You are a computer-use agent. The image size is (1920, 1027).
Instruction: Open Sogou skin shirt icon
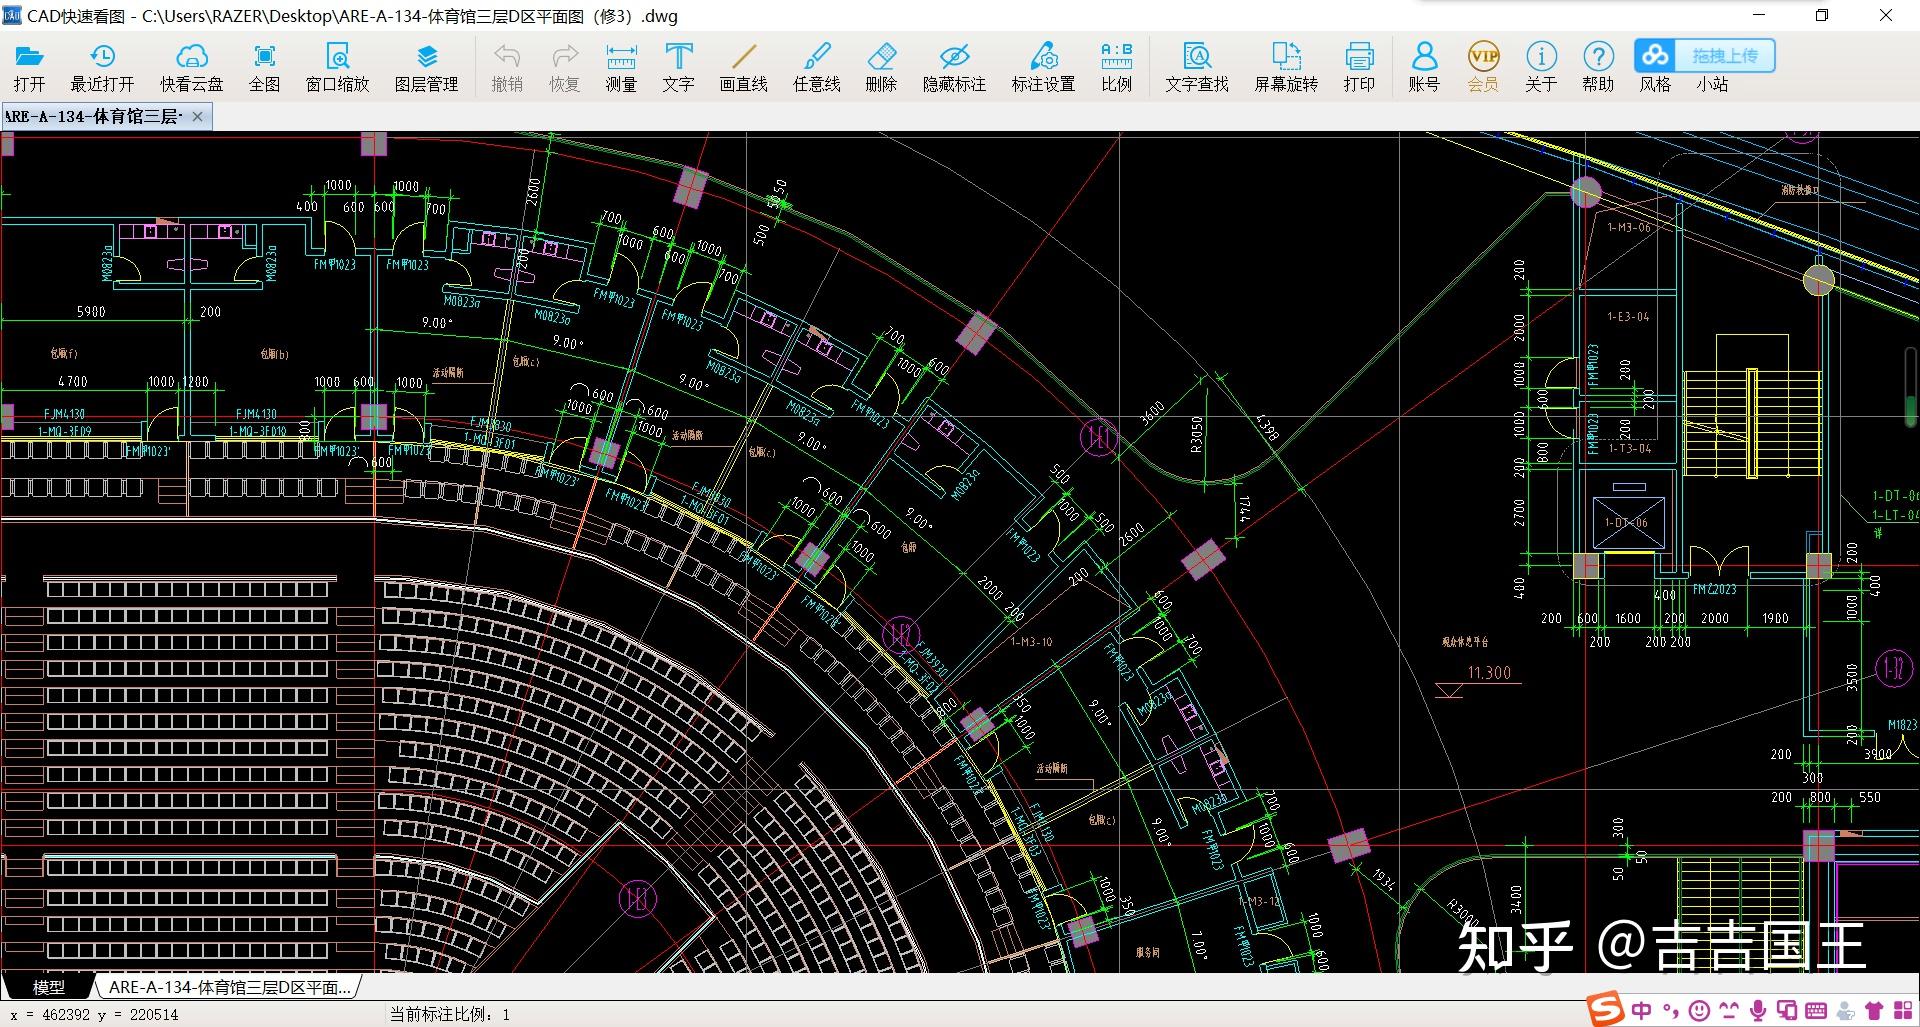point(1874,1011)
